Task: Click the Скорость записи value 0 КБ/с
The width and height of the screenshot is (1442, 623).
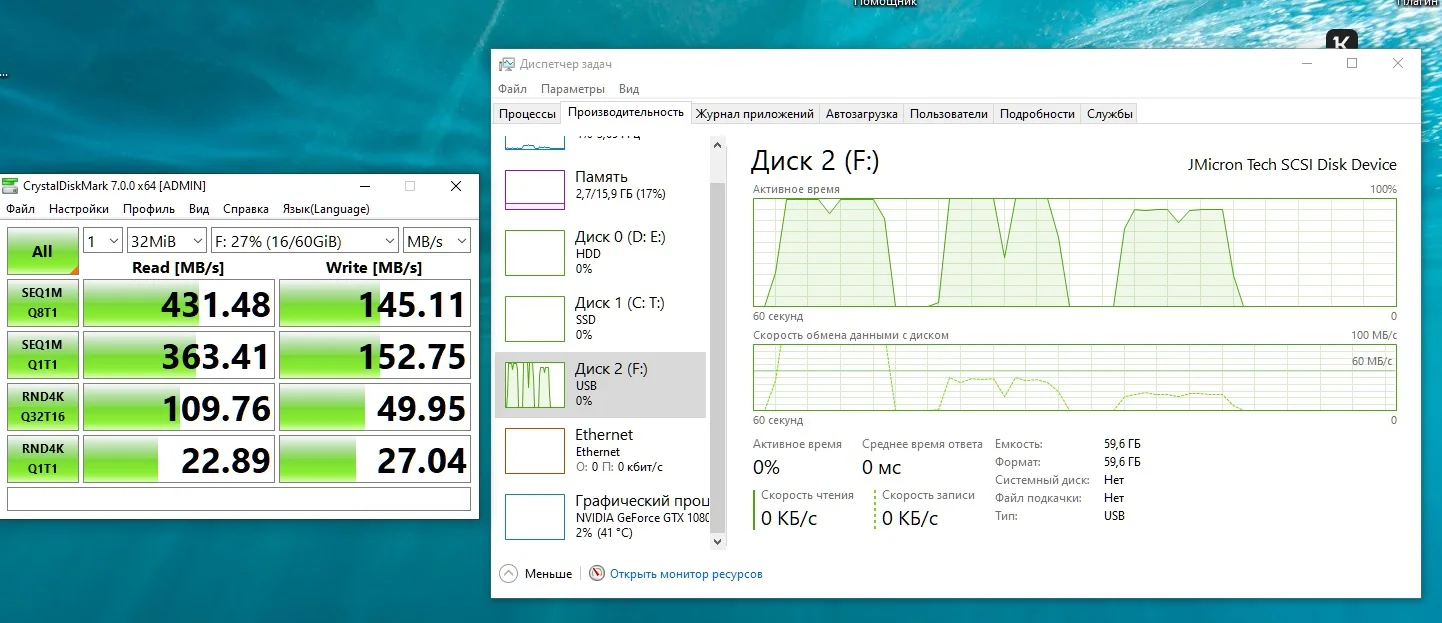Action: [909, 518]
